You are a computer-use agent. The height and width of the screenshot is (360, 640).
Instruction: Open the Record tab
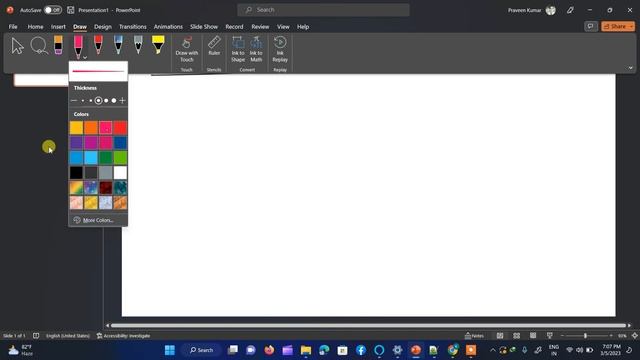pyautogui.click(x=234, y=27)
